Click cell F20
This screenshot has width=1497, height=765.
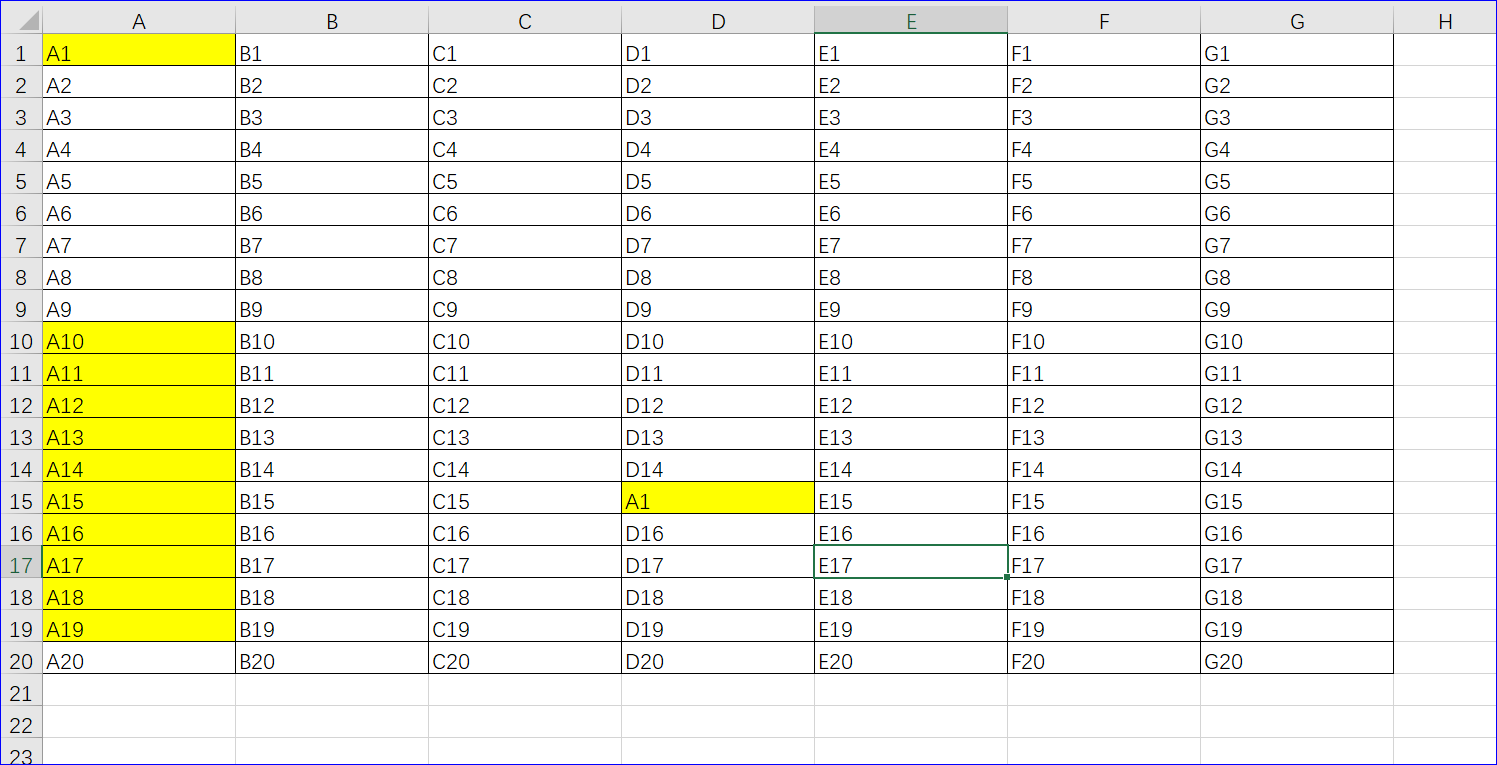(x=1104, y=658)
